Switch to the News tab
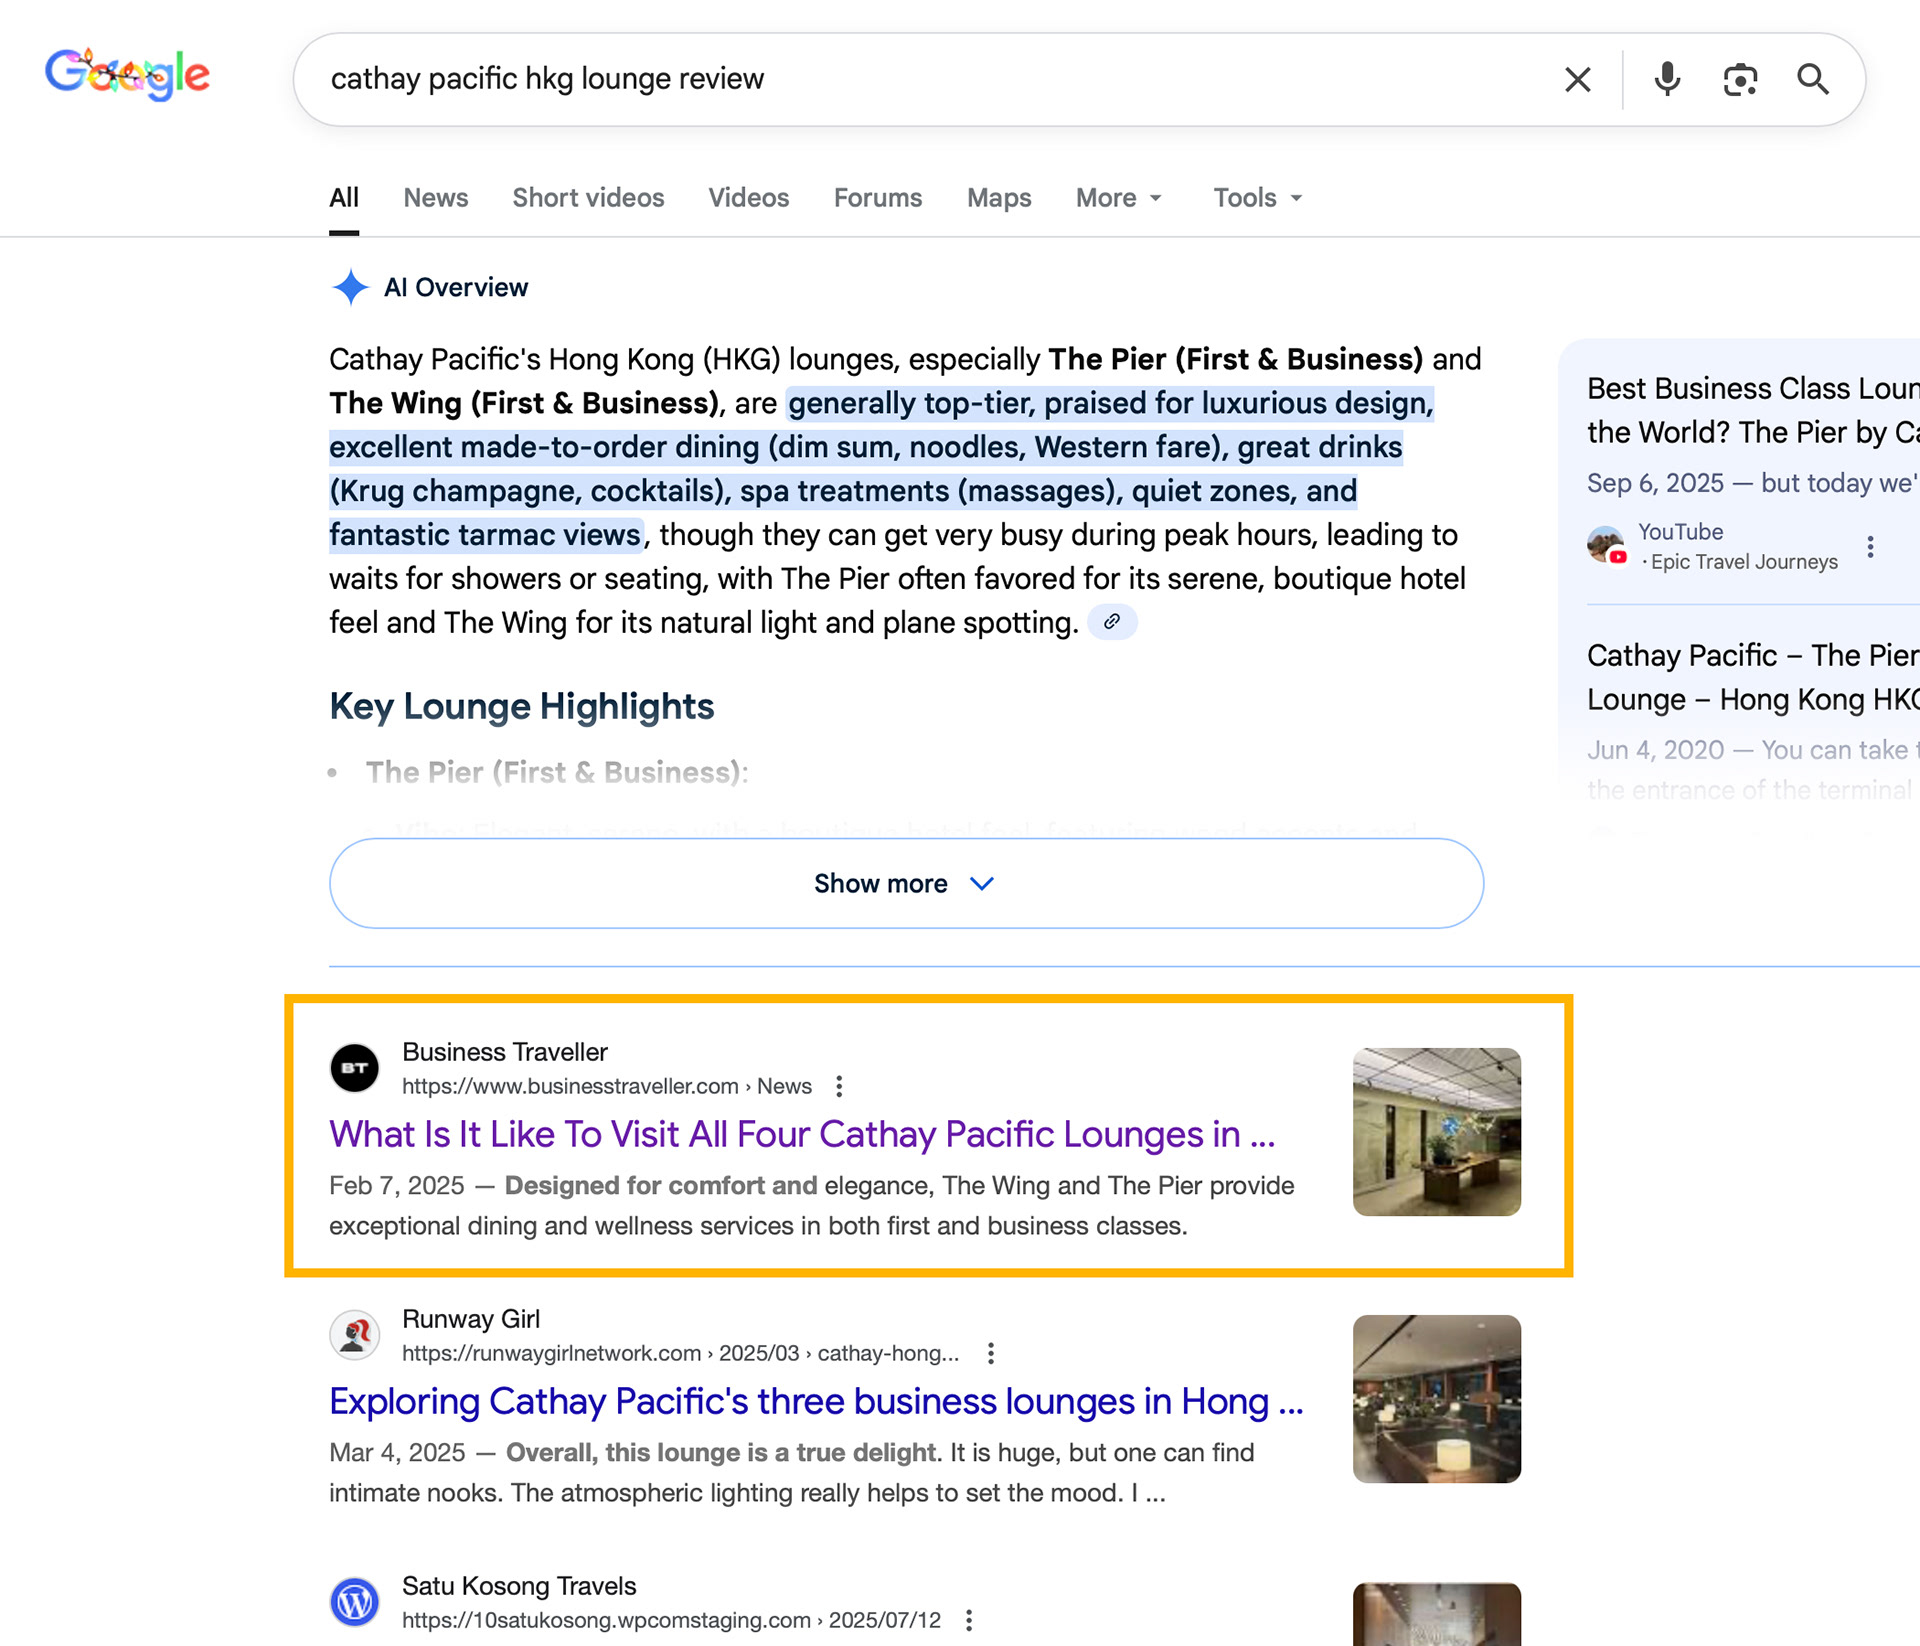This screenshot has width=1920, height=1646. 435,198
